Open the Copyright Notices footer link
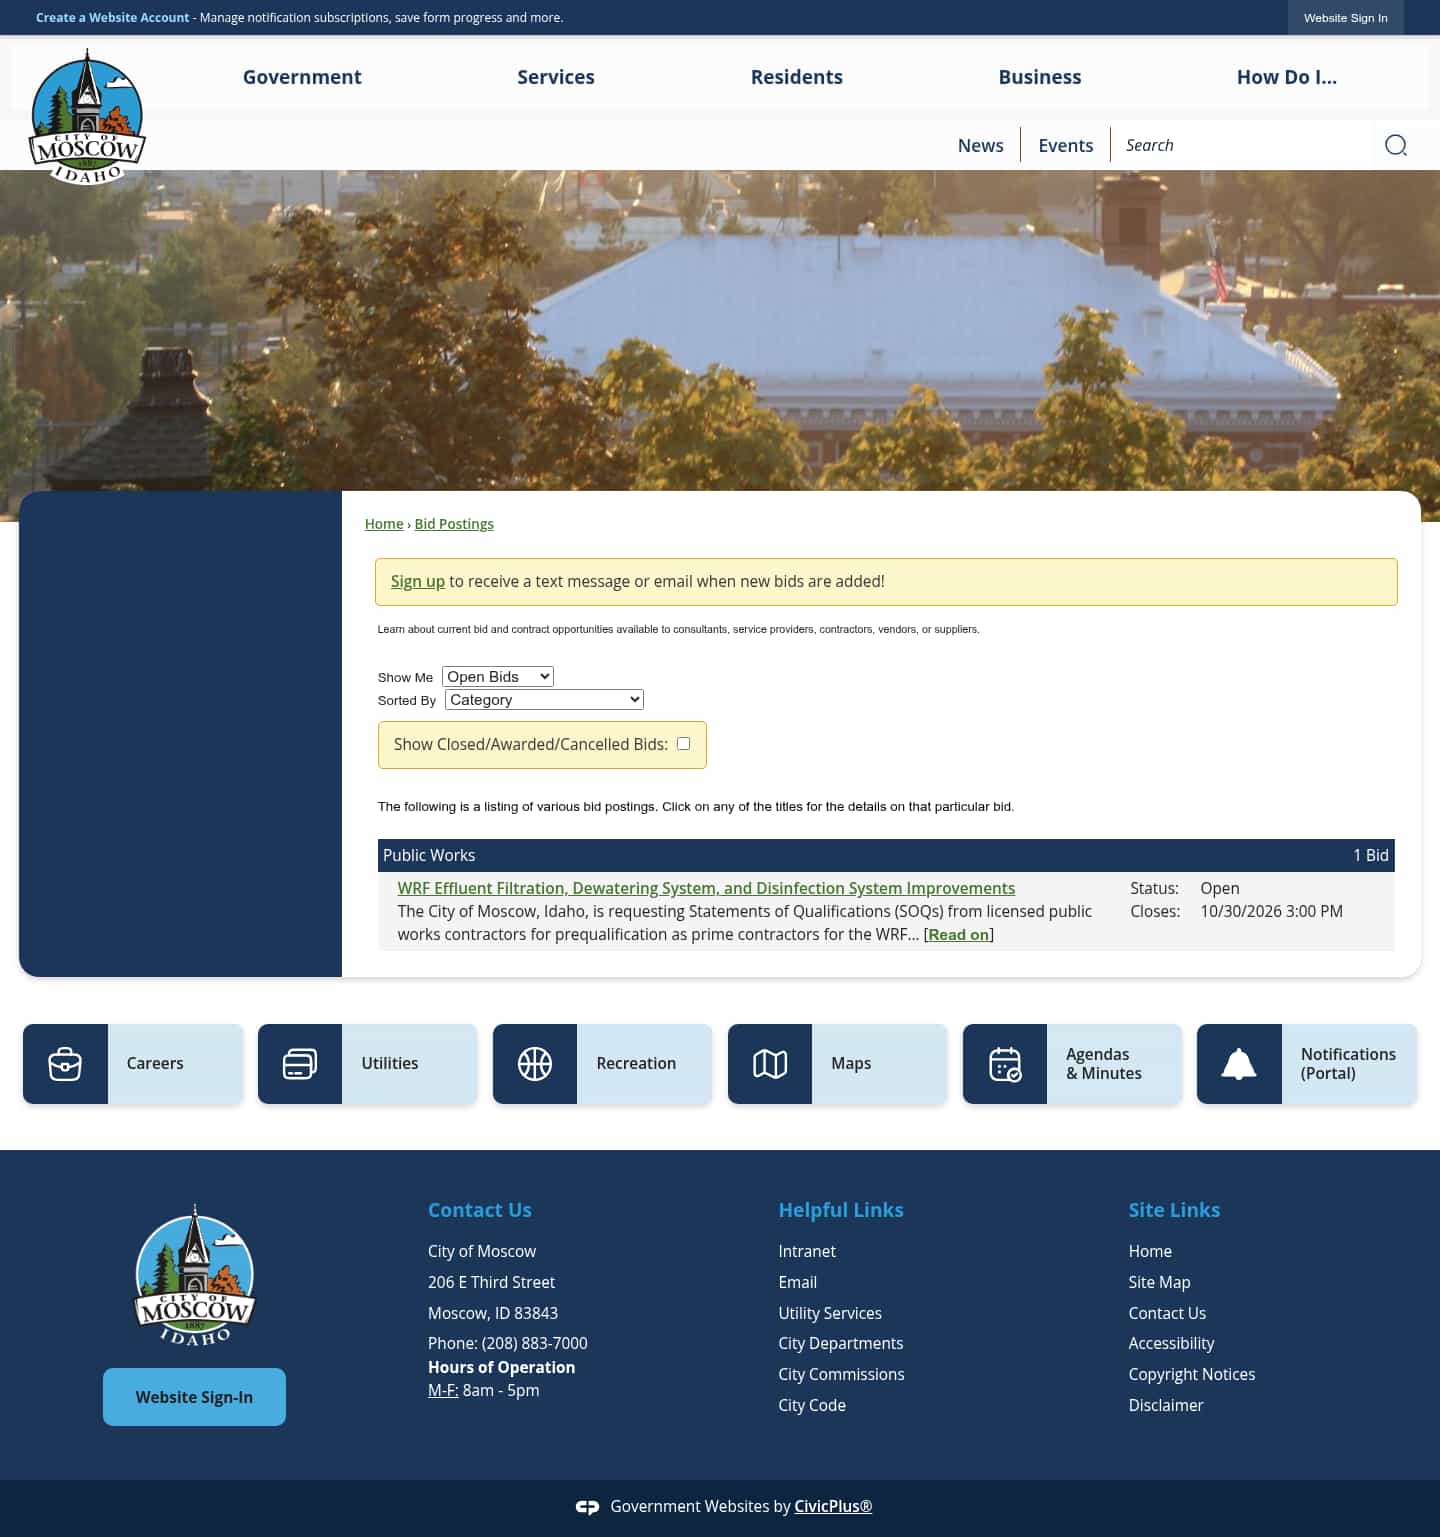Viewport: 1440px width, 1537px height. coord(1192,1374)
